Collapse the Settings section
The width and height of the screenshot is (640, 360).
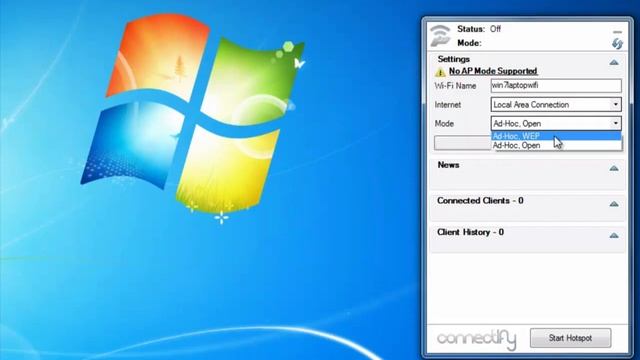point(614,62)
